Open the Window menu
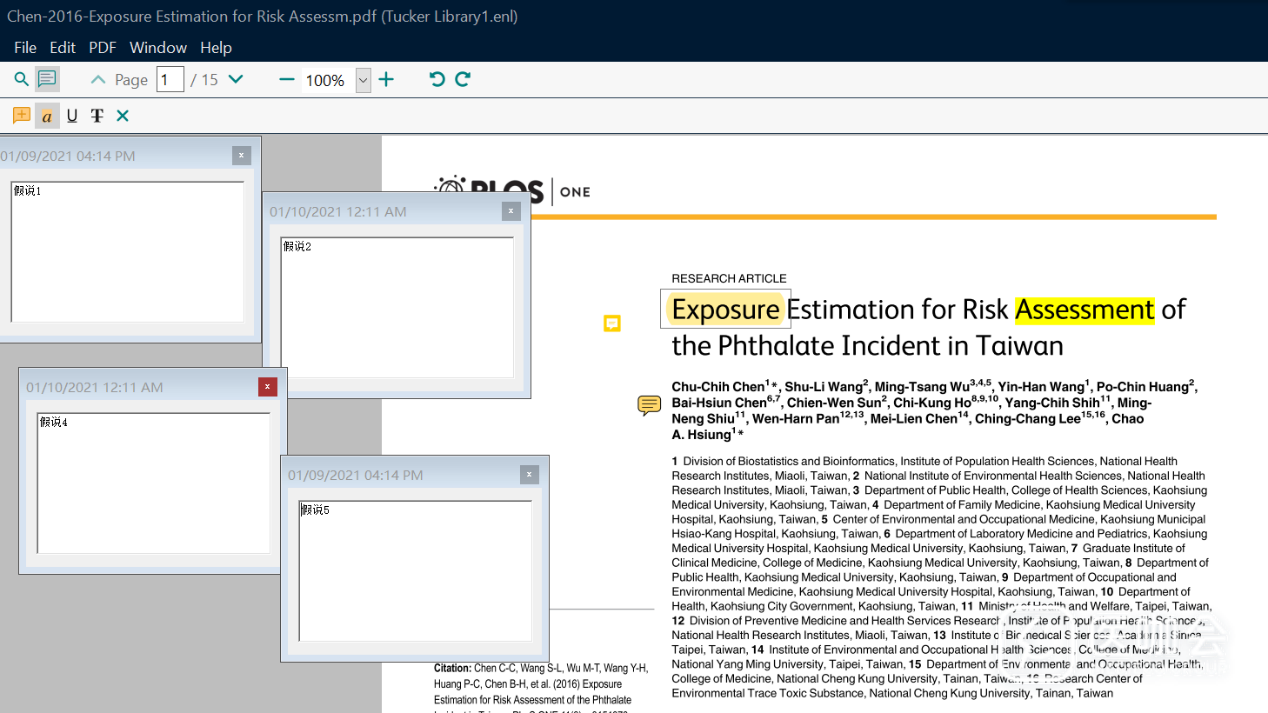Viewport: 1268px width, 713px height. click(158, 47)
